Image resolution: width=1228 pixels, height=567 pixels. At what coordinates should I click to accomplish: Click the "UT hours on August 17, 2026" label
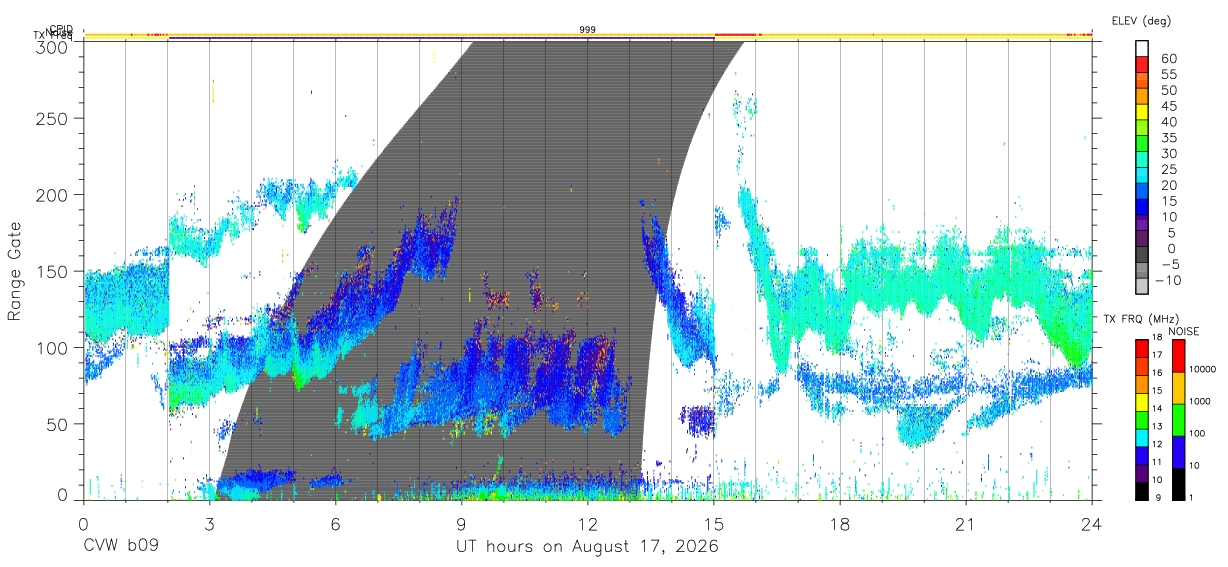pos(588,547)
